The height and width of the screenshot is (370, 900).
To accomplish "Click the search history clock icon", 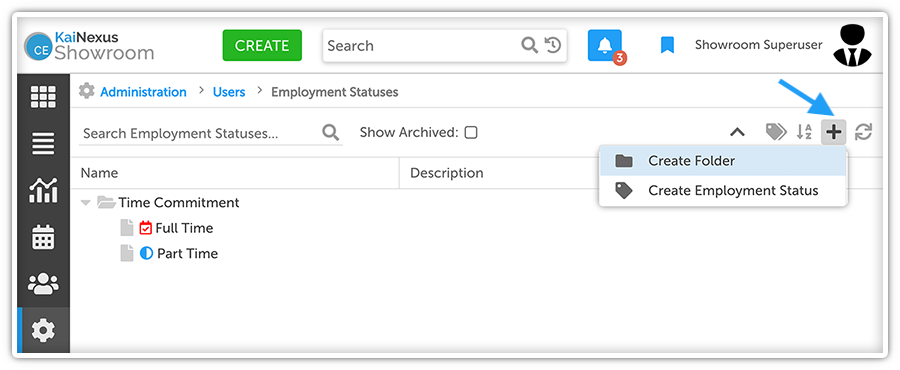I will coord(552,45).
